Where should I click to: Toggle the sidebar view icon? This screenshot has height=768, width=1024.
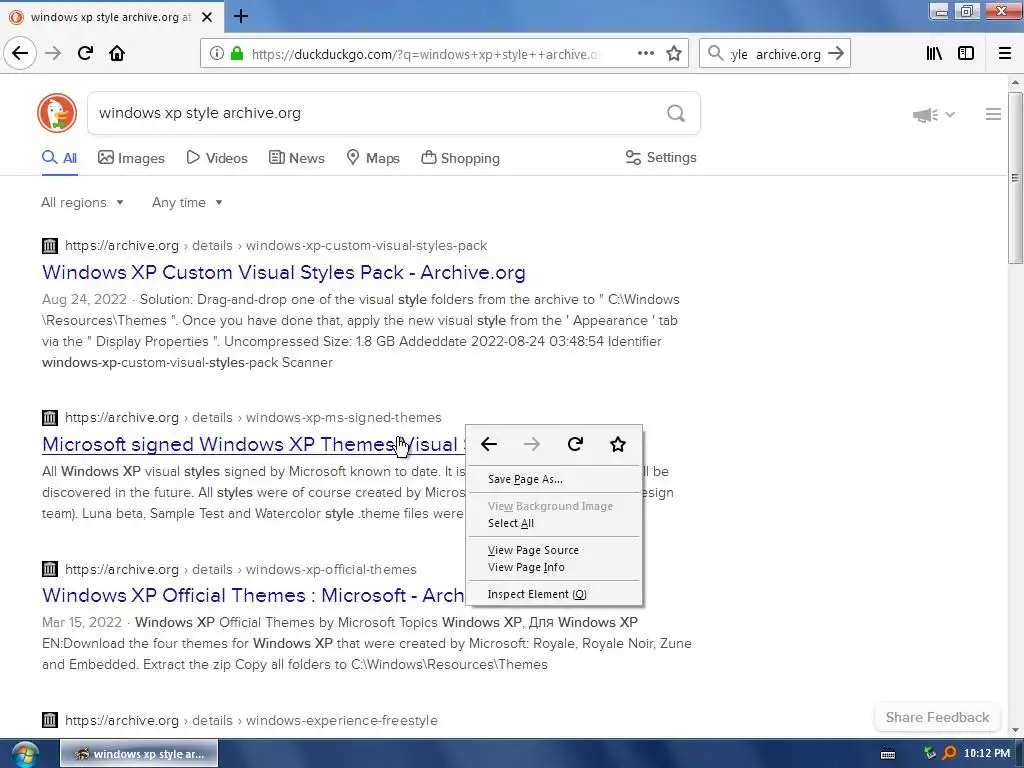pyautogui.click(x=965, y=53)
